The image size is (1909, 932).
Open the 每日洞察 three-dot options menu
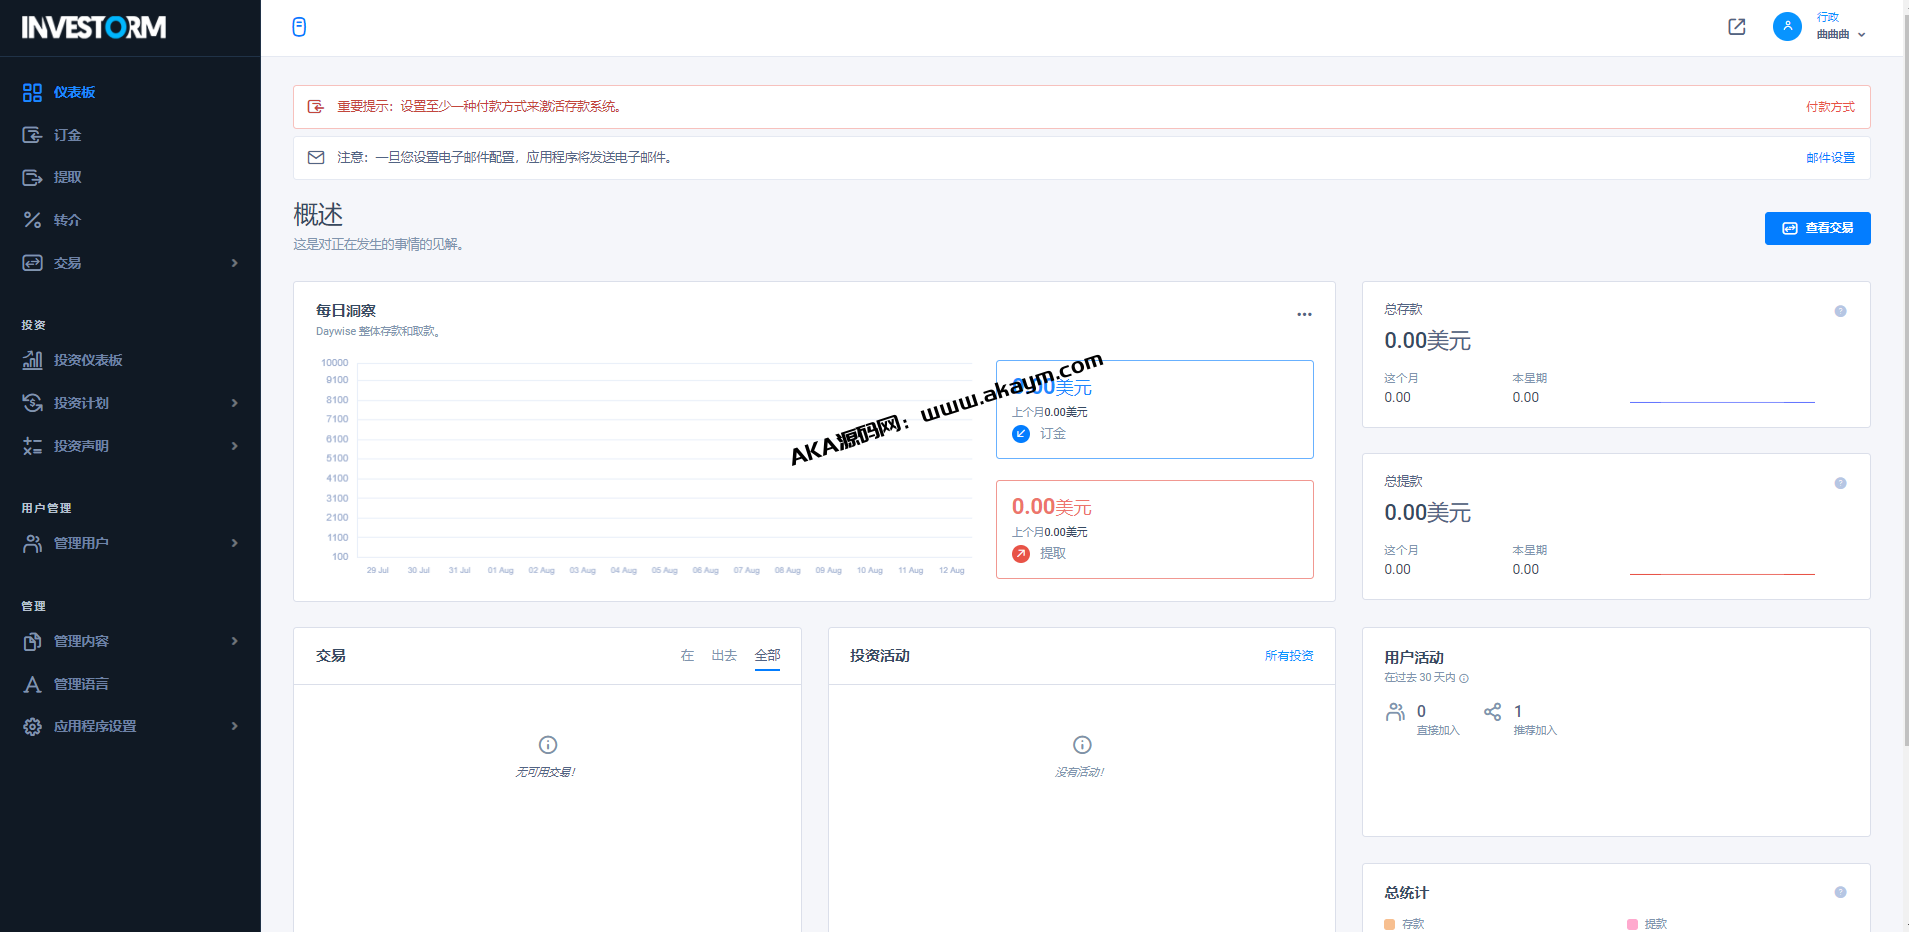[x=1304, y=314]
